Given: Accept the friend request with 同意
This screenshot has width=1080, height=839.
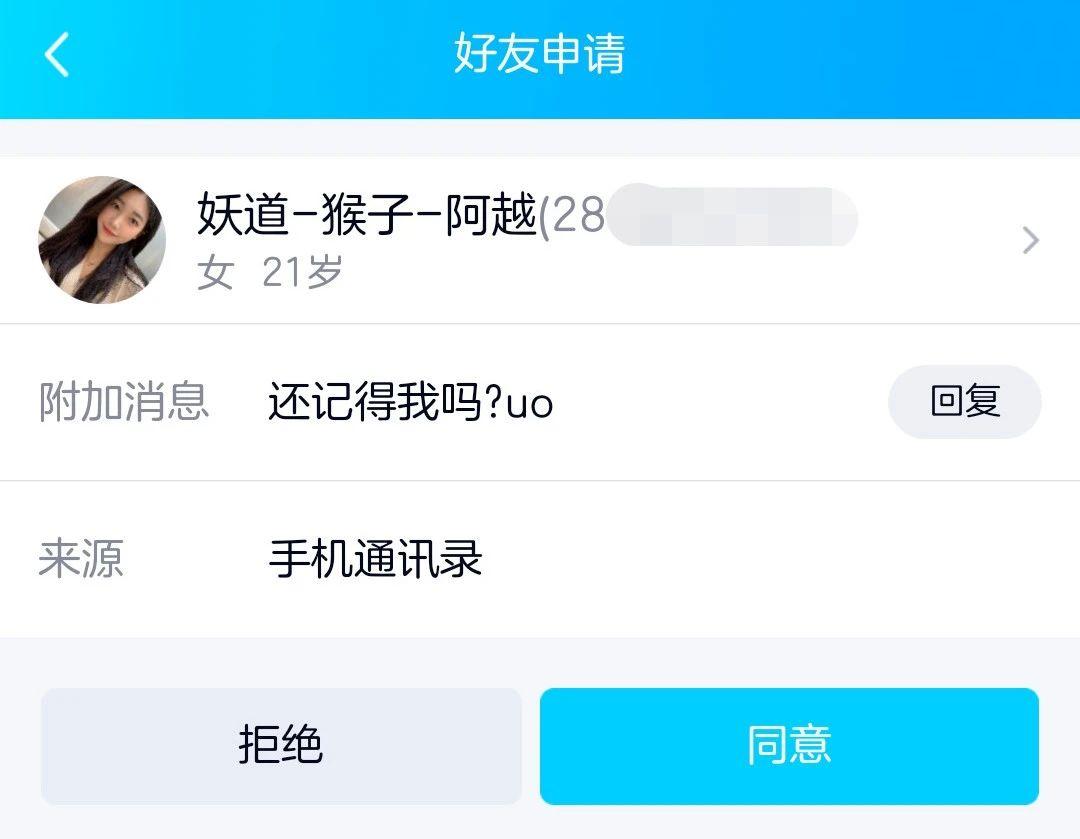Looking at the screenshot, I should point(789,745).
